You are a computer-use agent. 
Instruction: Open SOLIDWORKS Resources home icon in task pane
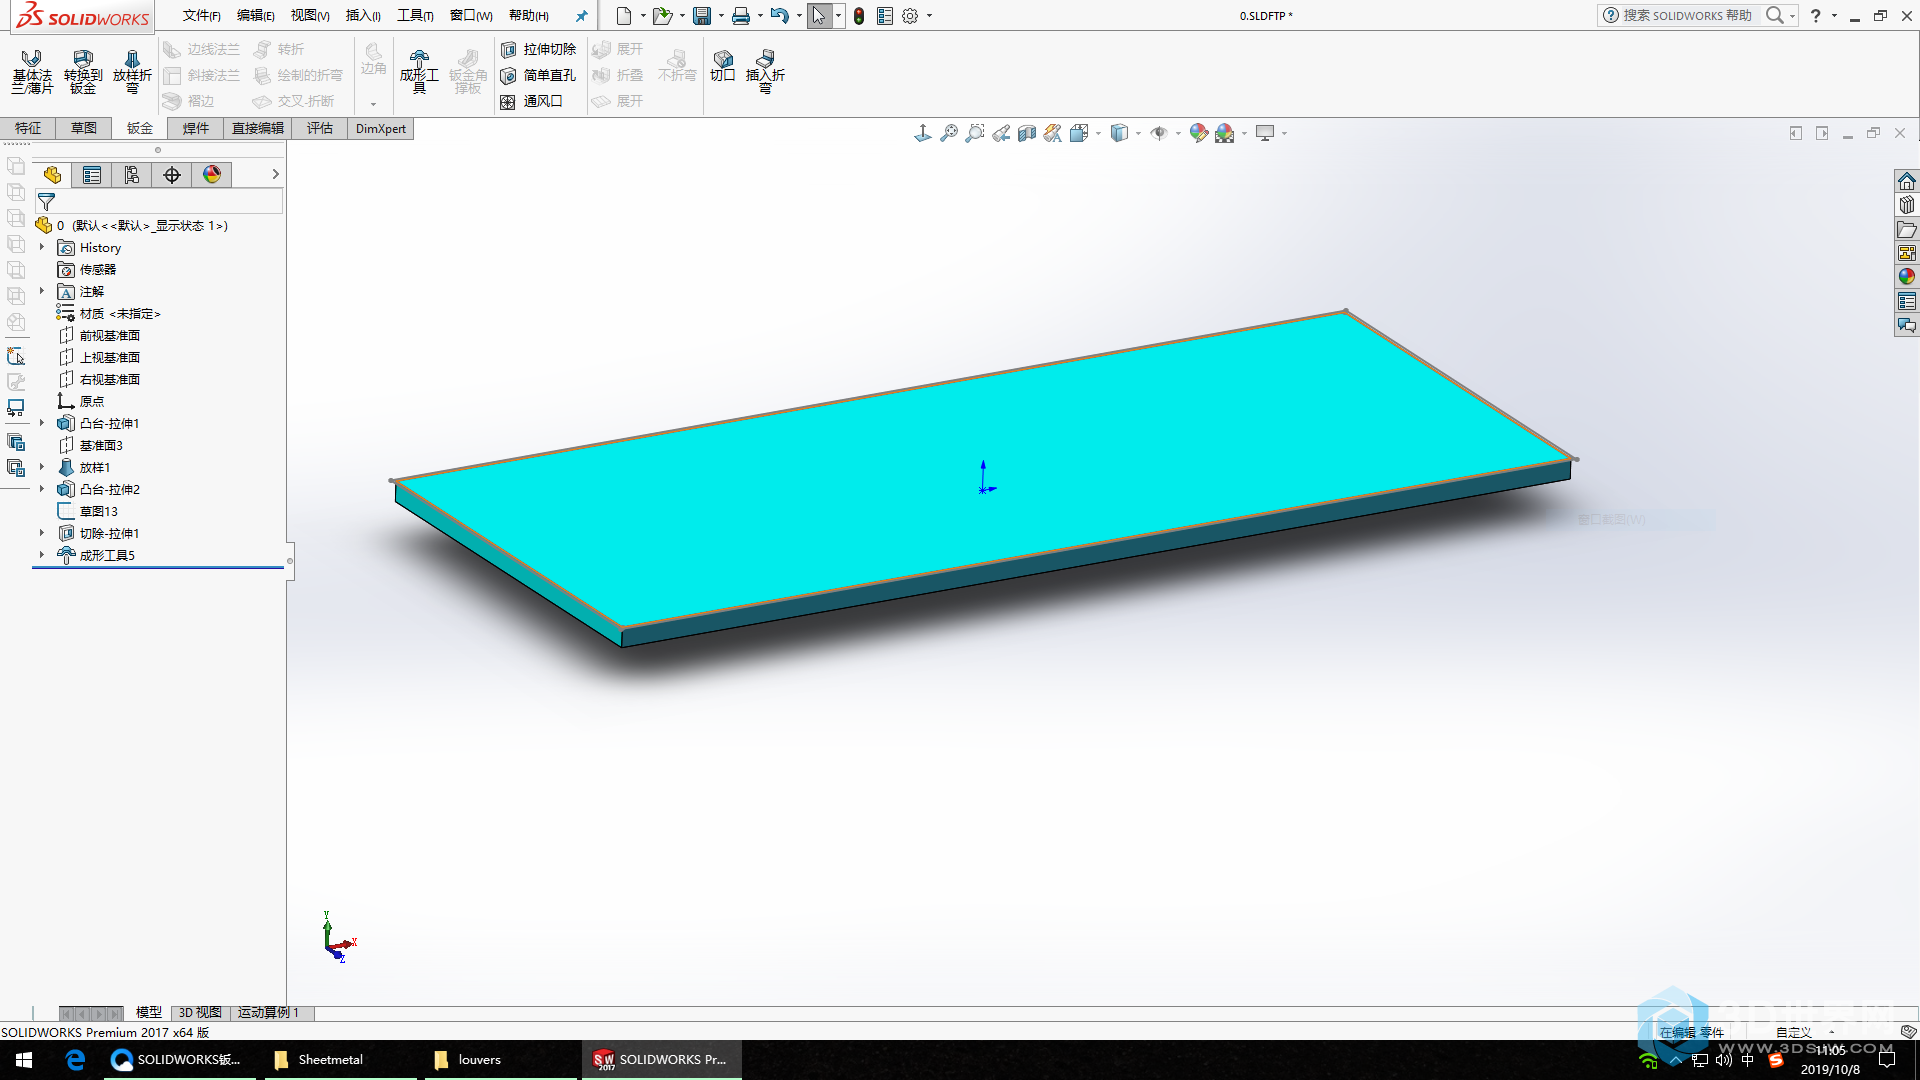click(1907, 181)
